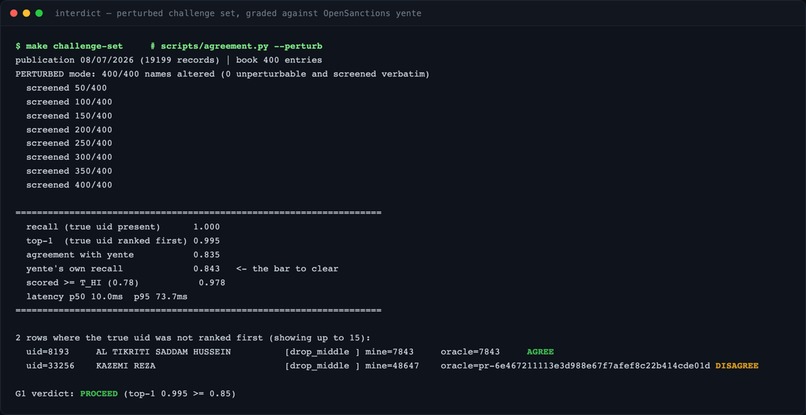The height and width of the screenshot is (415, 806).
Task: Click the line 'PERTURBED mode: 400/400 names altered'
Action: click(x=115, y=74)
